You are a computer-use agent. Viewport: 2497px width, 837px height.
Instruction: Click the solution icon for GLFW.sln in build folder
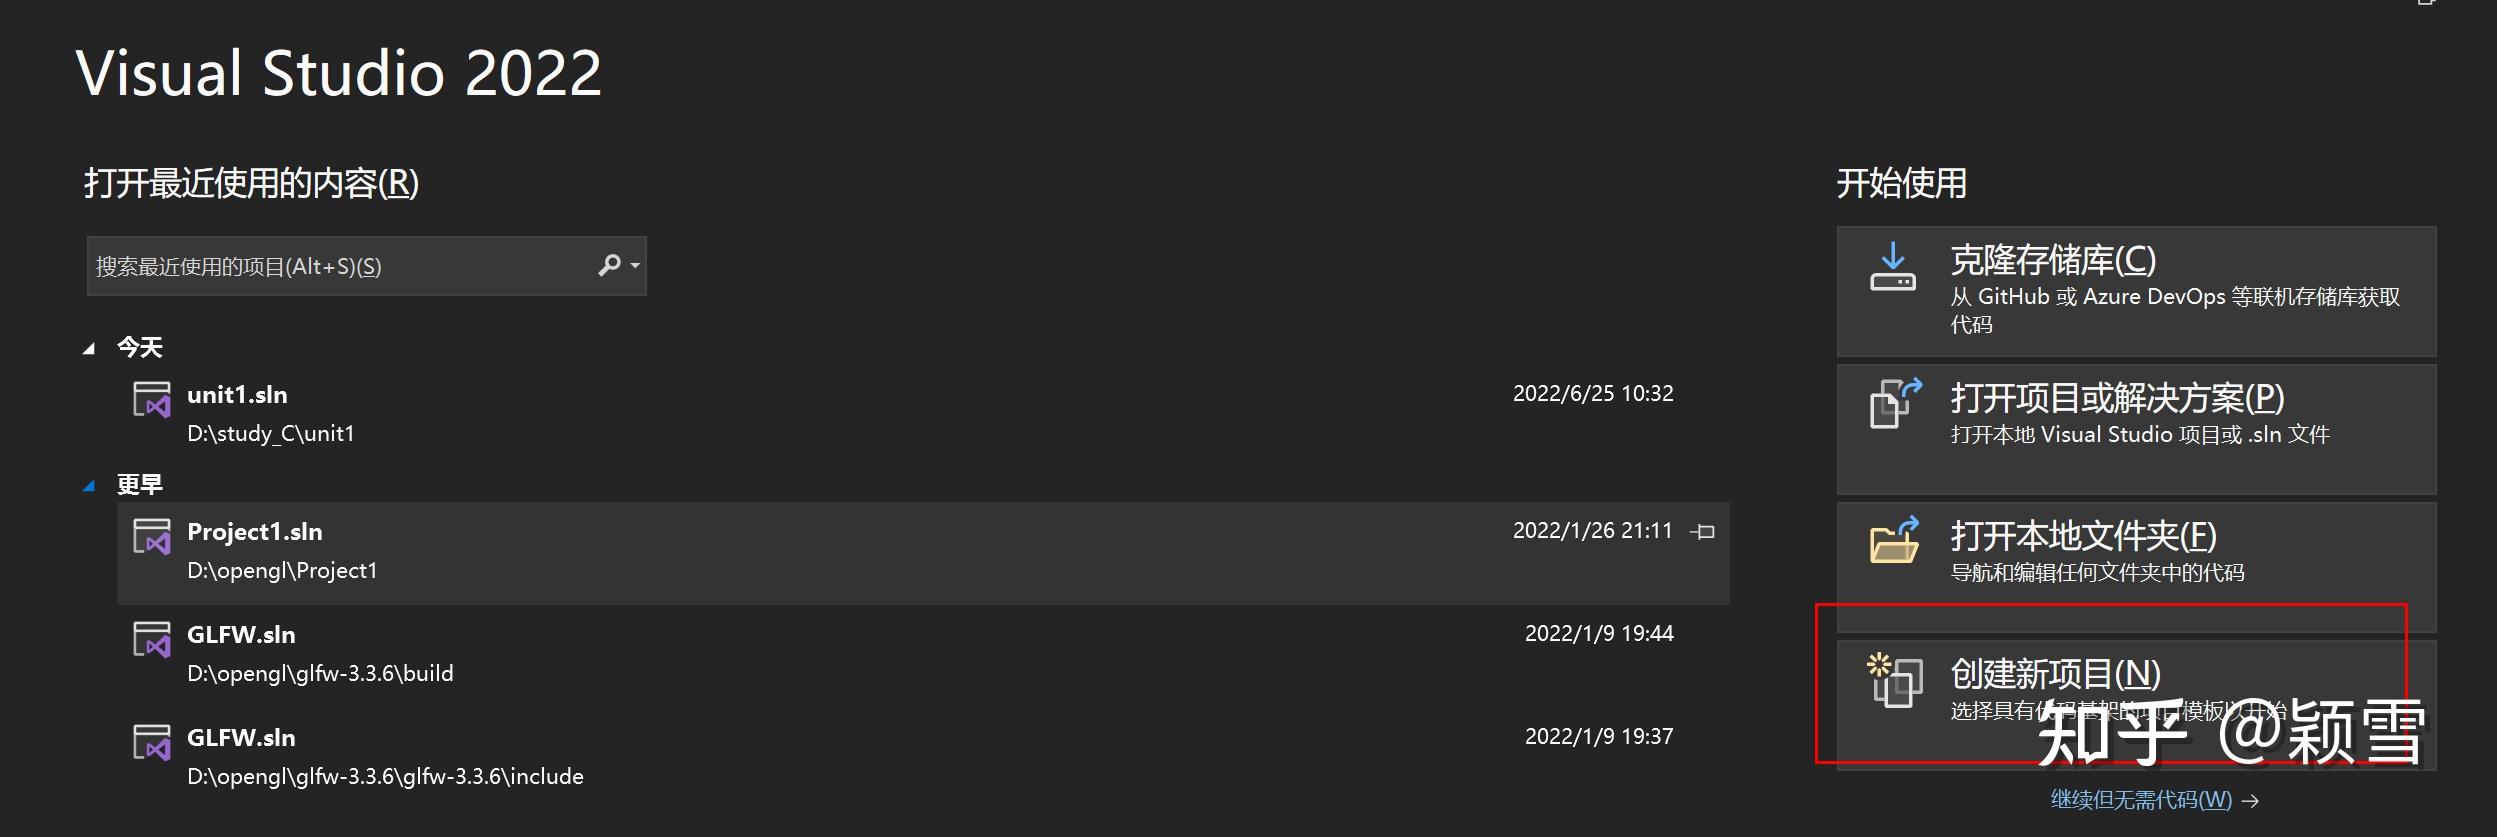152,640
